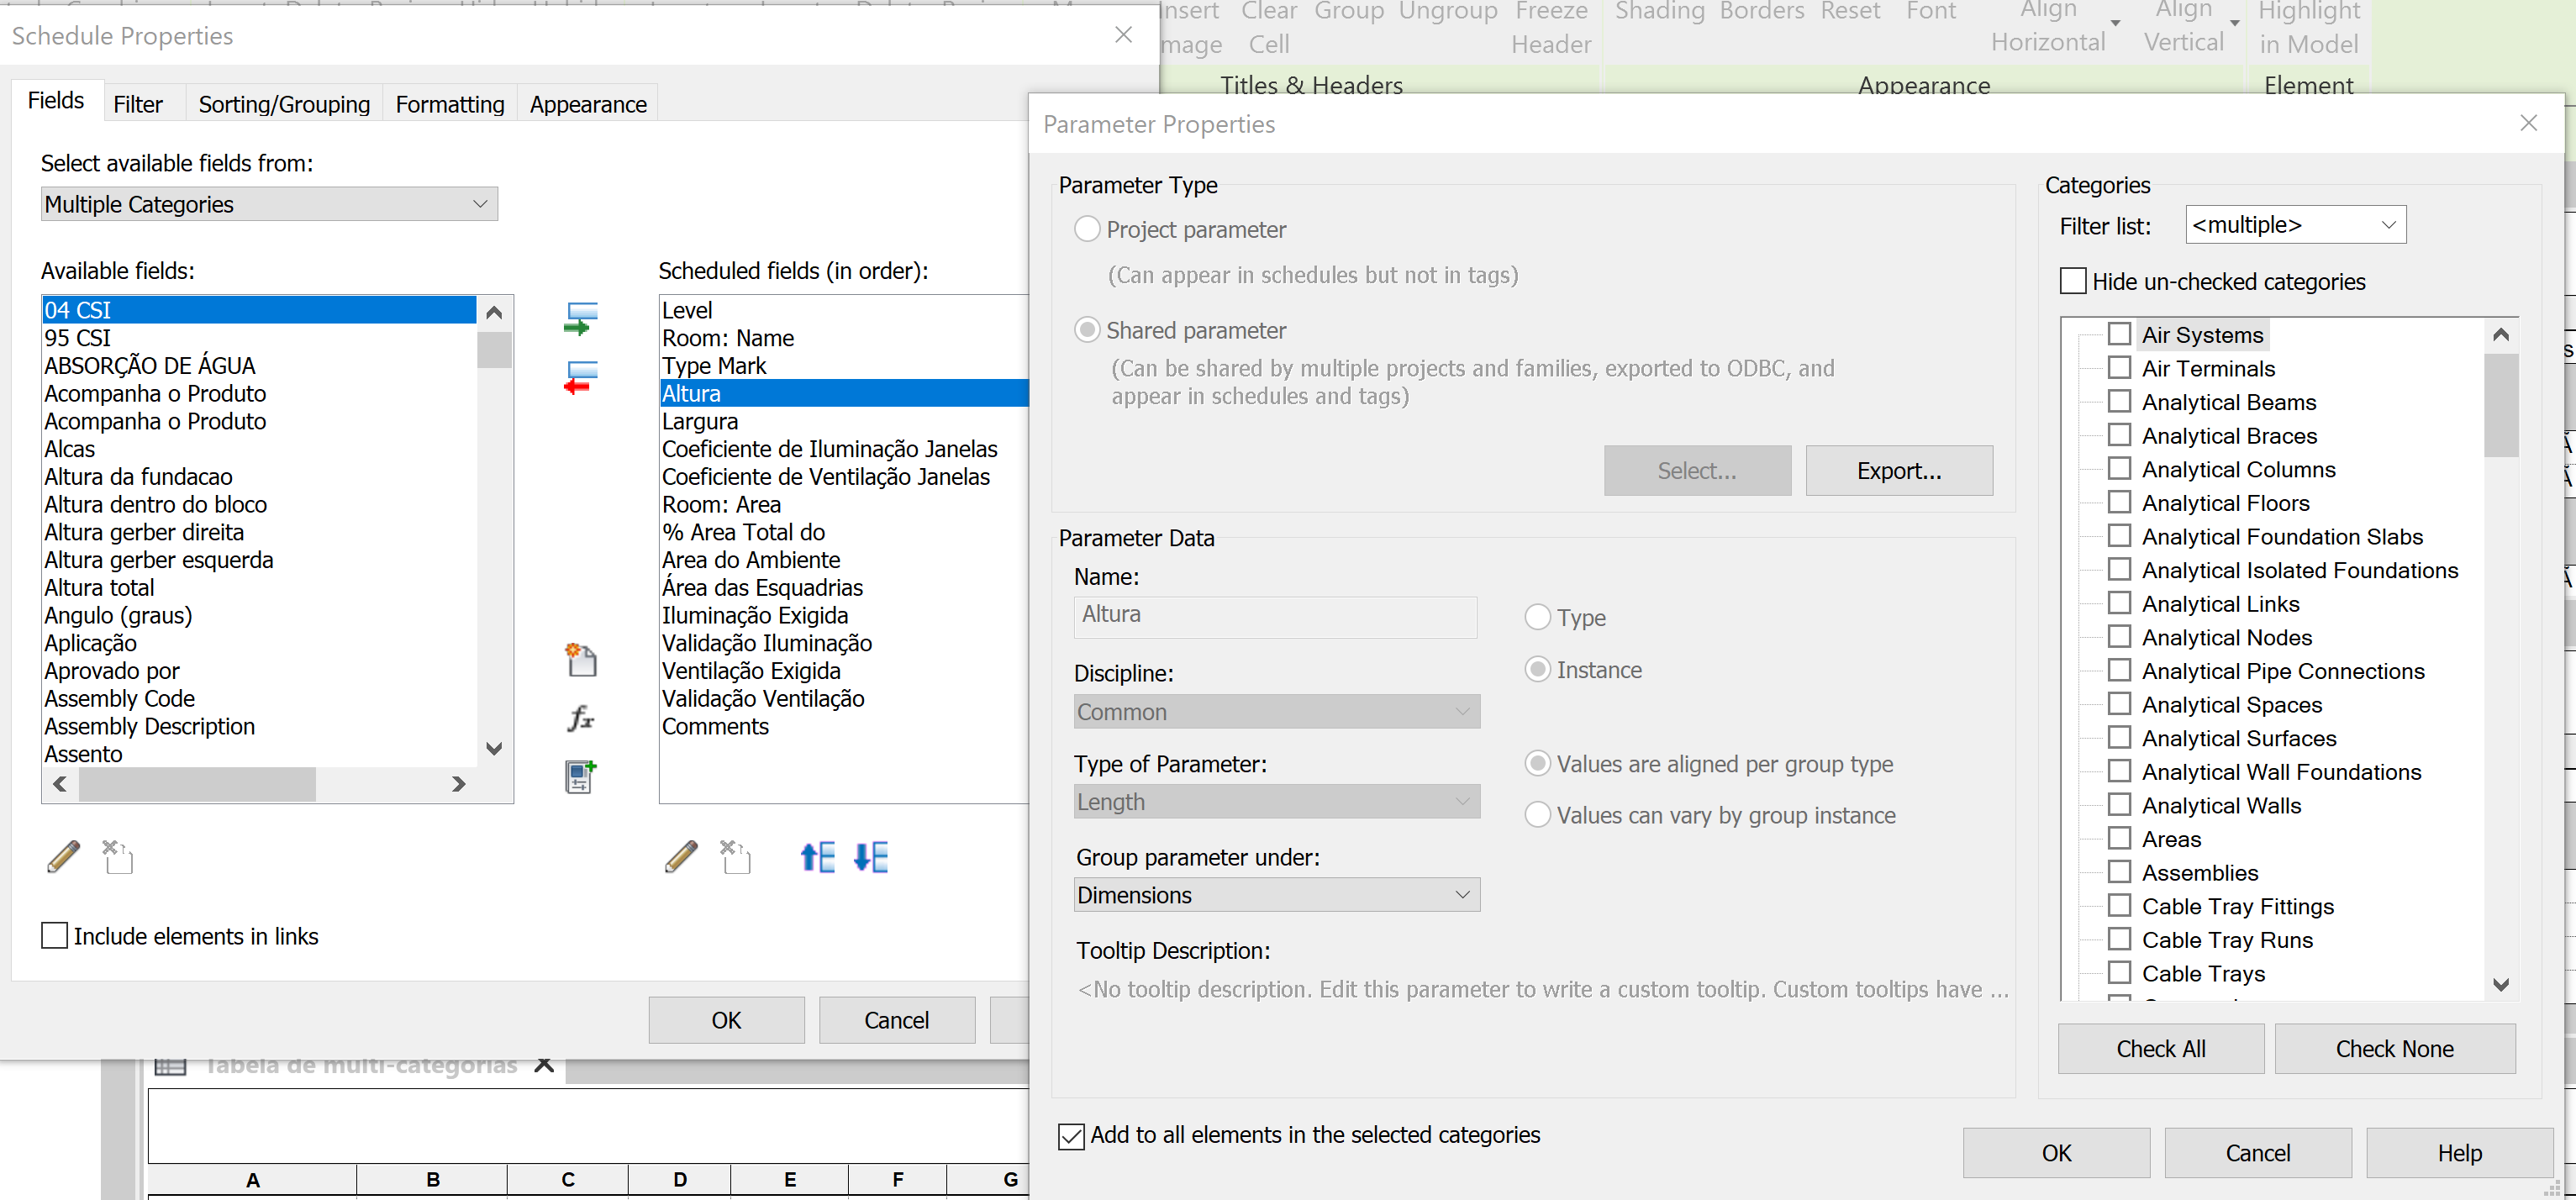Click inside the parameter Name field
2576x1200 pixels.
click(1274, 616)
